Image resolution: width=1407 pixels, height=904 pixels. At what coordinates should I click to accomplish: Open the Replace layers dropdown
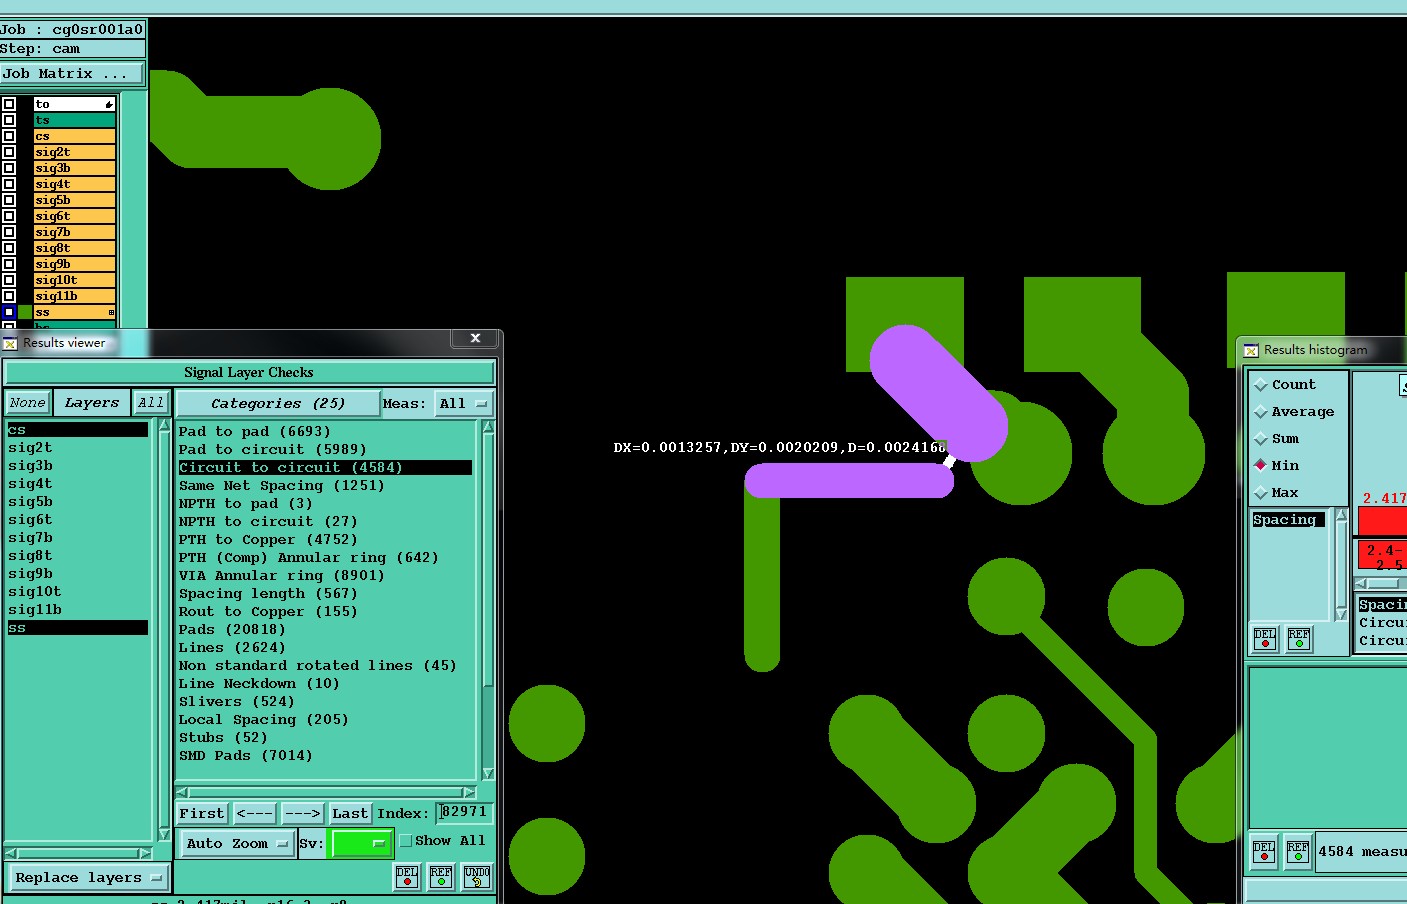pyautogui.click(x=88, y=877)
